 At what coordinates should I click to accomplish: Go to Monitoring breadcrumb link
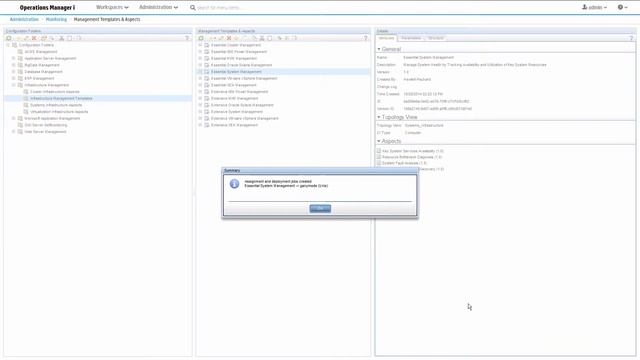pyautogui.click(x=56, y=19)
